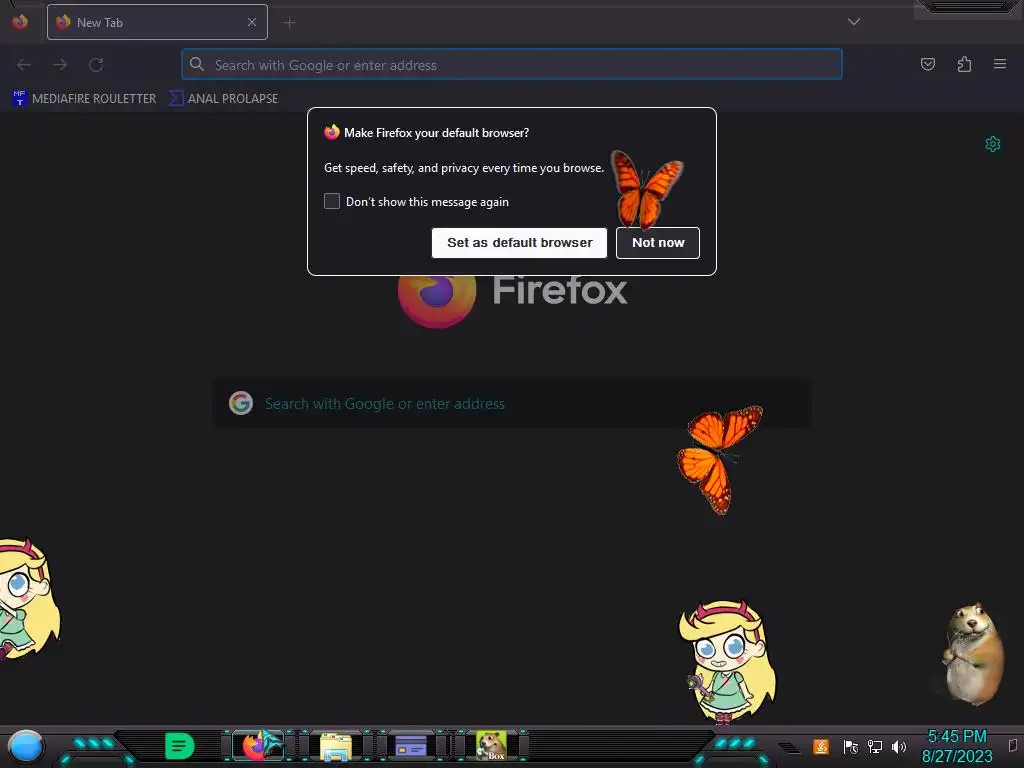Image resolution: width=1024 pixels, height=768 pixels.
Task: Reload the current page
Action: tap(96, 65)
